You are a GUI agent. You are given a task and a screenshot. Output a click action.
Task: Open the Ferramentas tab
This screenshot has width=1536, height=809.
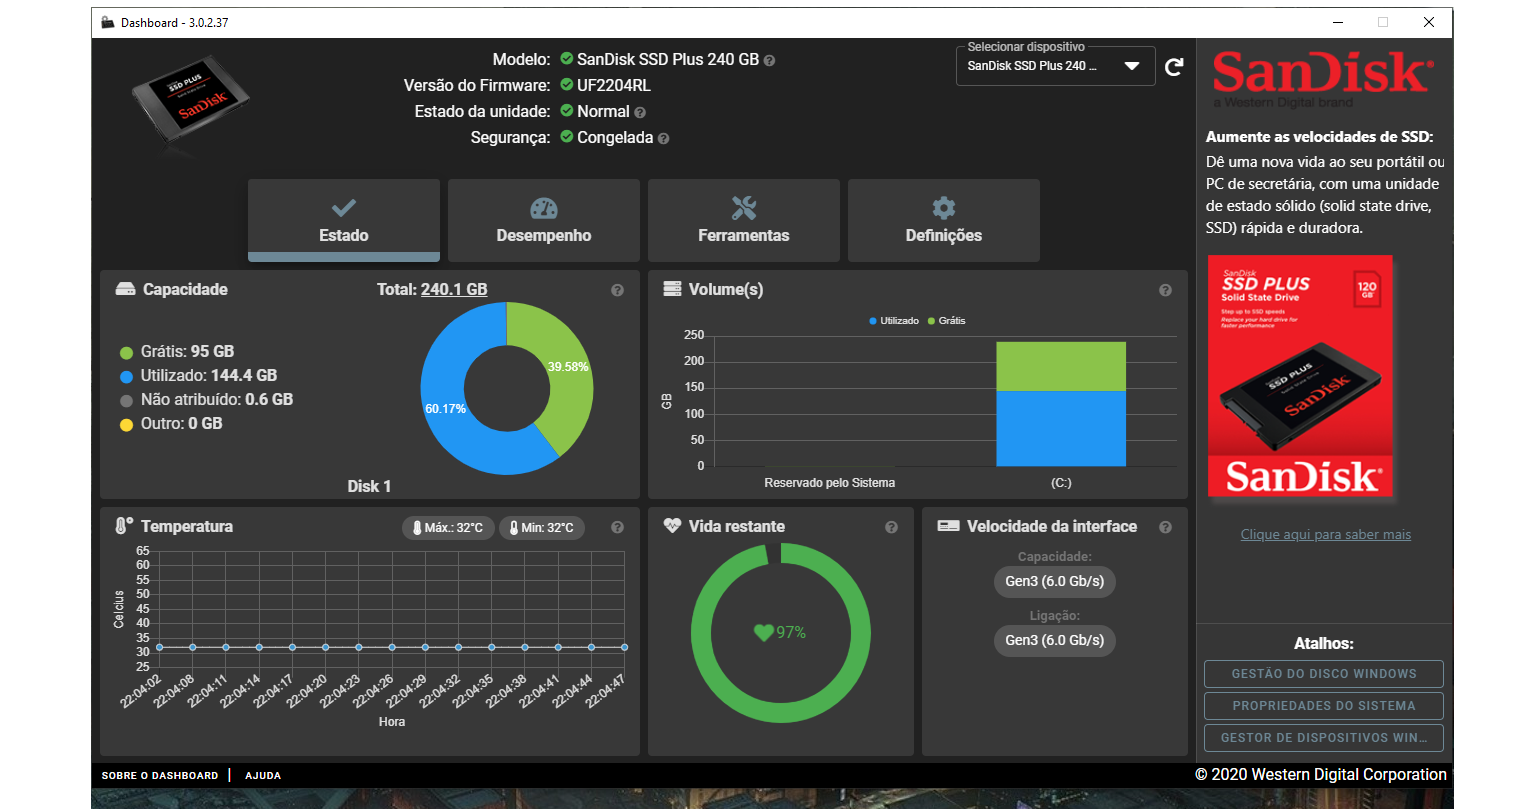coord(744,220)
